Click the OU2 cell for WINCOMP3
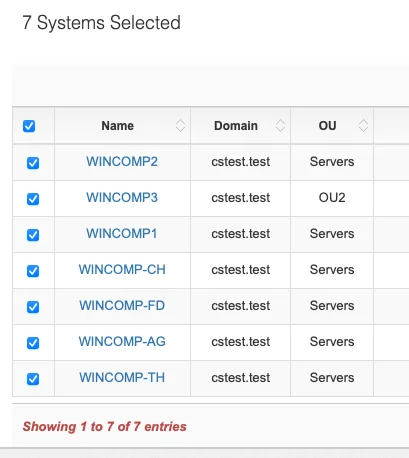409x458 pixels. coord(332,198)
